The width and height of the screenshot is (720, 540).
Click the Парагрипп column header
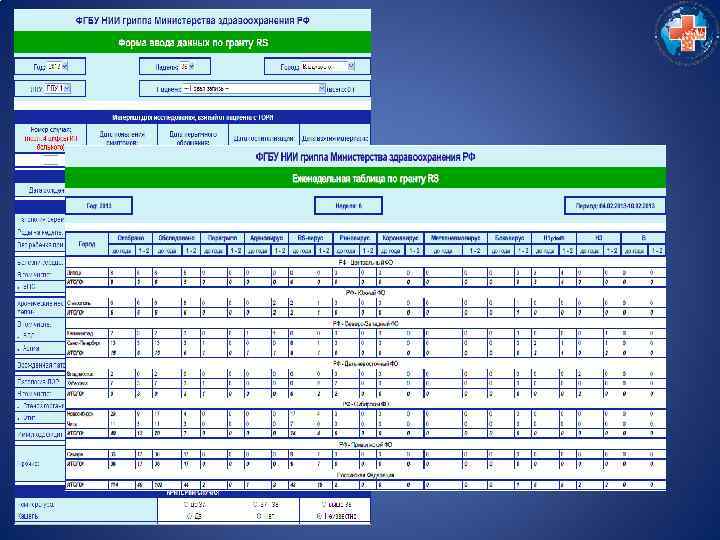click(x=222, y=238)
